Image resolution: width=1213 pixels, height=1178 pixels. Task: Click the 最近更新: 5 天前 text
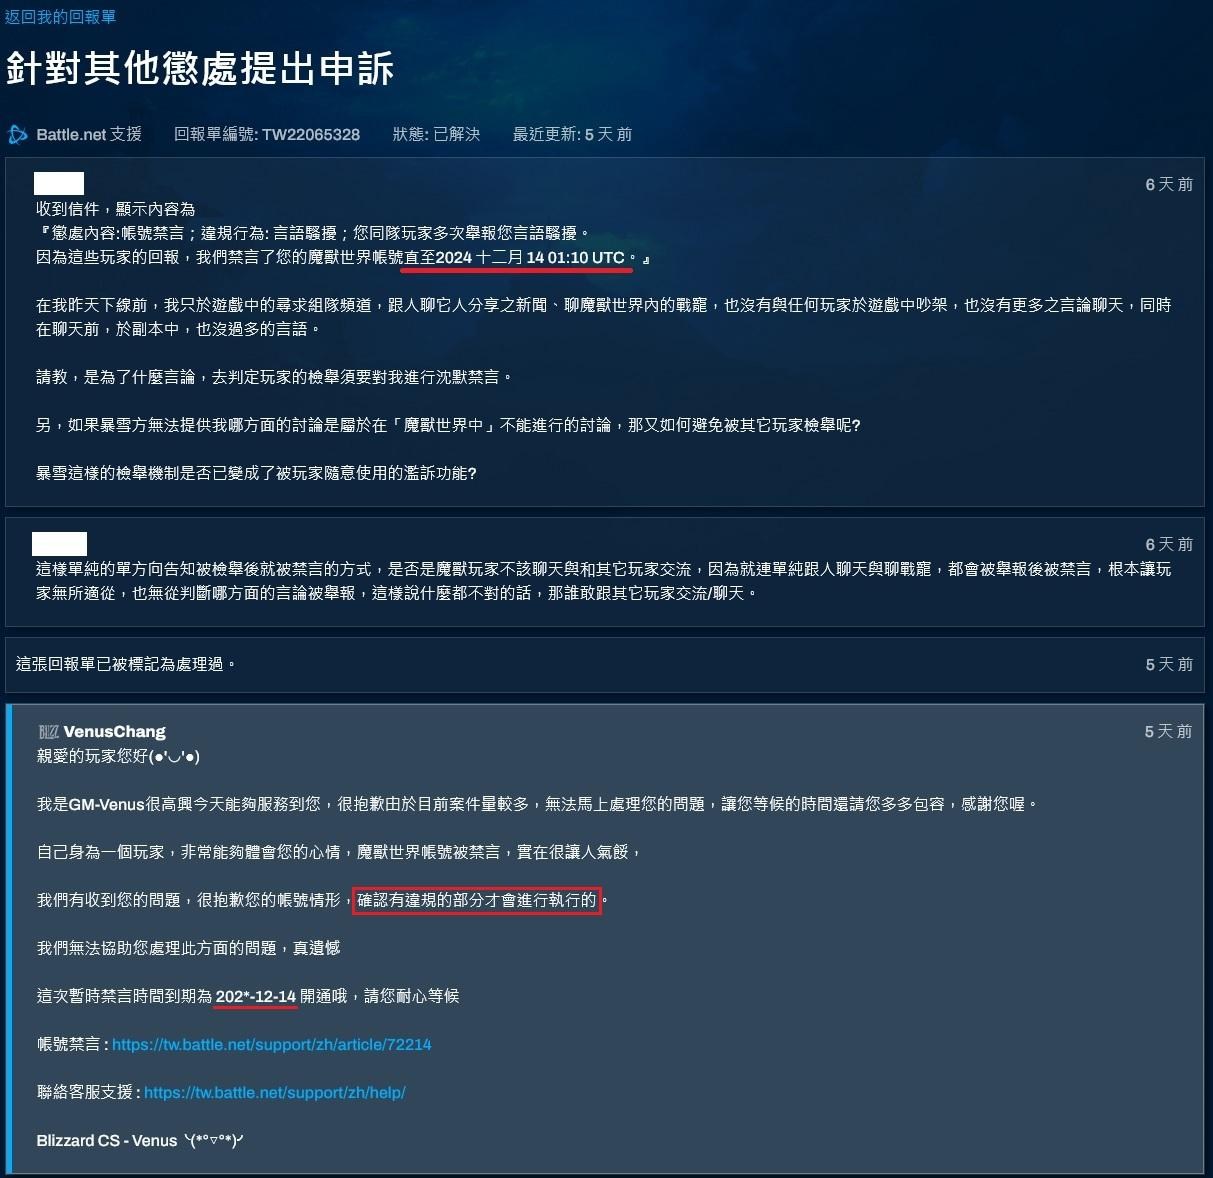pos(572,134)
